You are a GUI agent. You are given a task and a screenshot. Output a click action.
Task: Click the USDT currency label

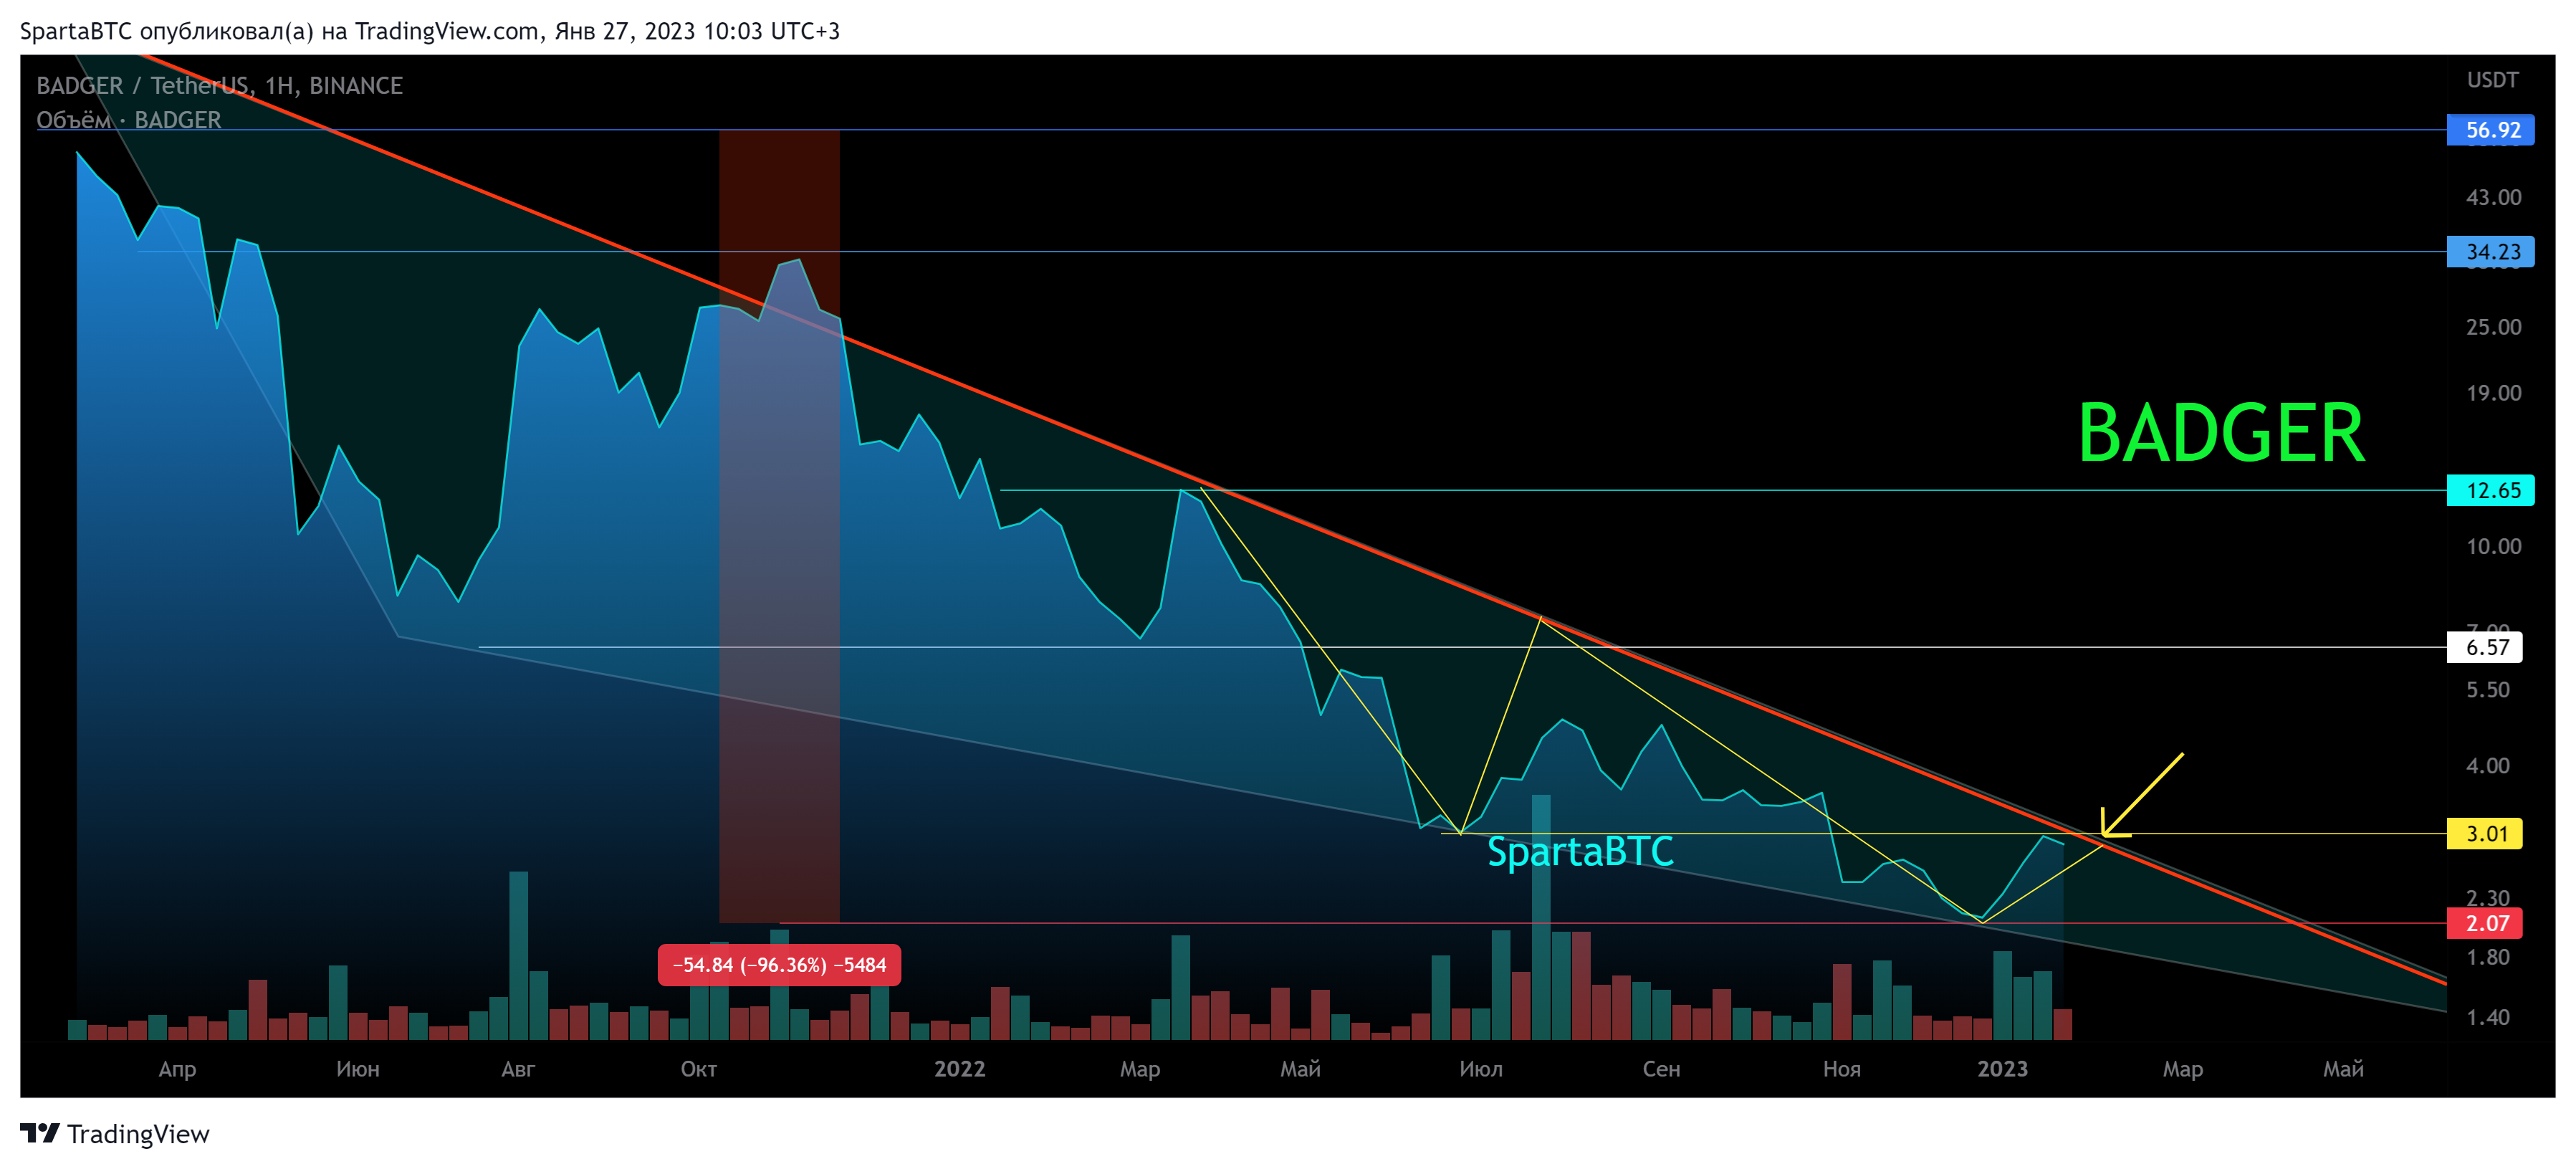tap(2492, 80)
